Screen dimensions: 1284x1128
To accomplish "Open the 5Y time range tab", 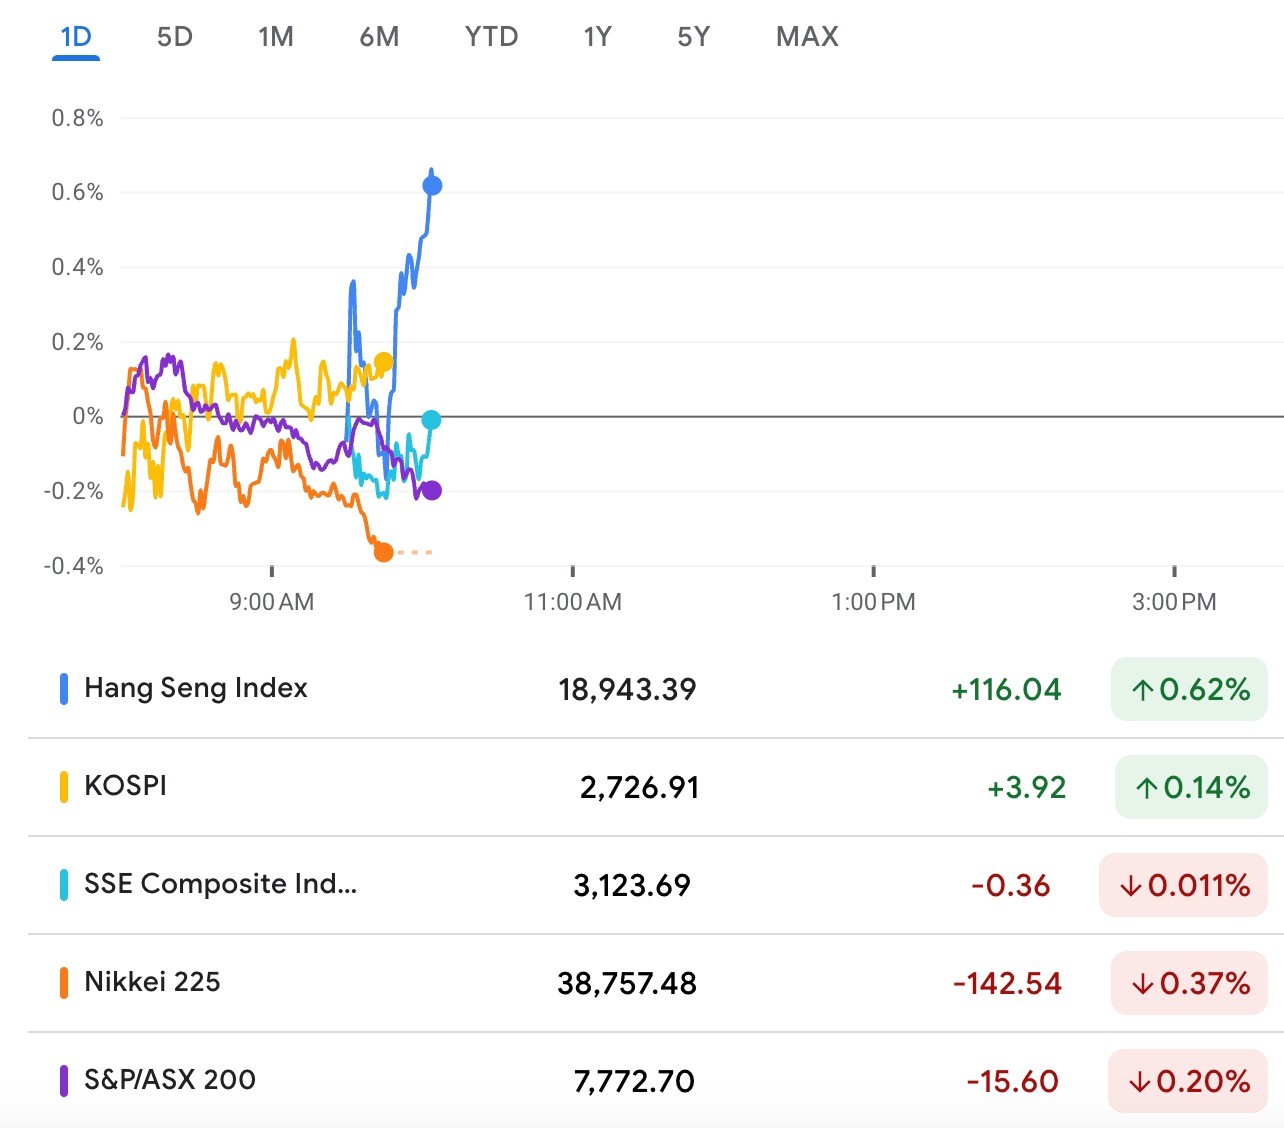I will point(693,37).
